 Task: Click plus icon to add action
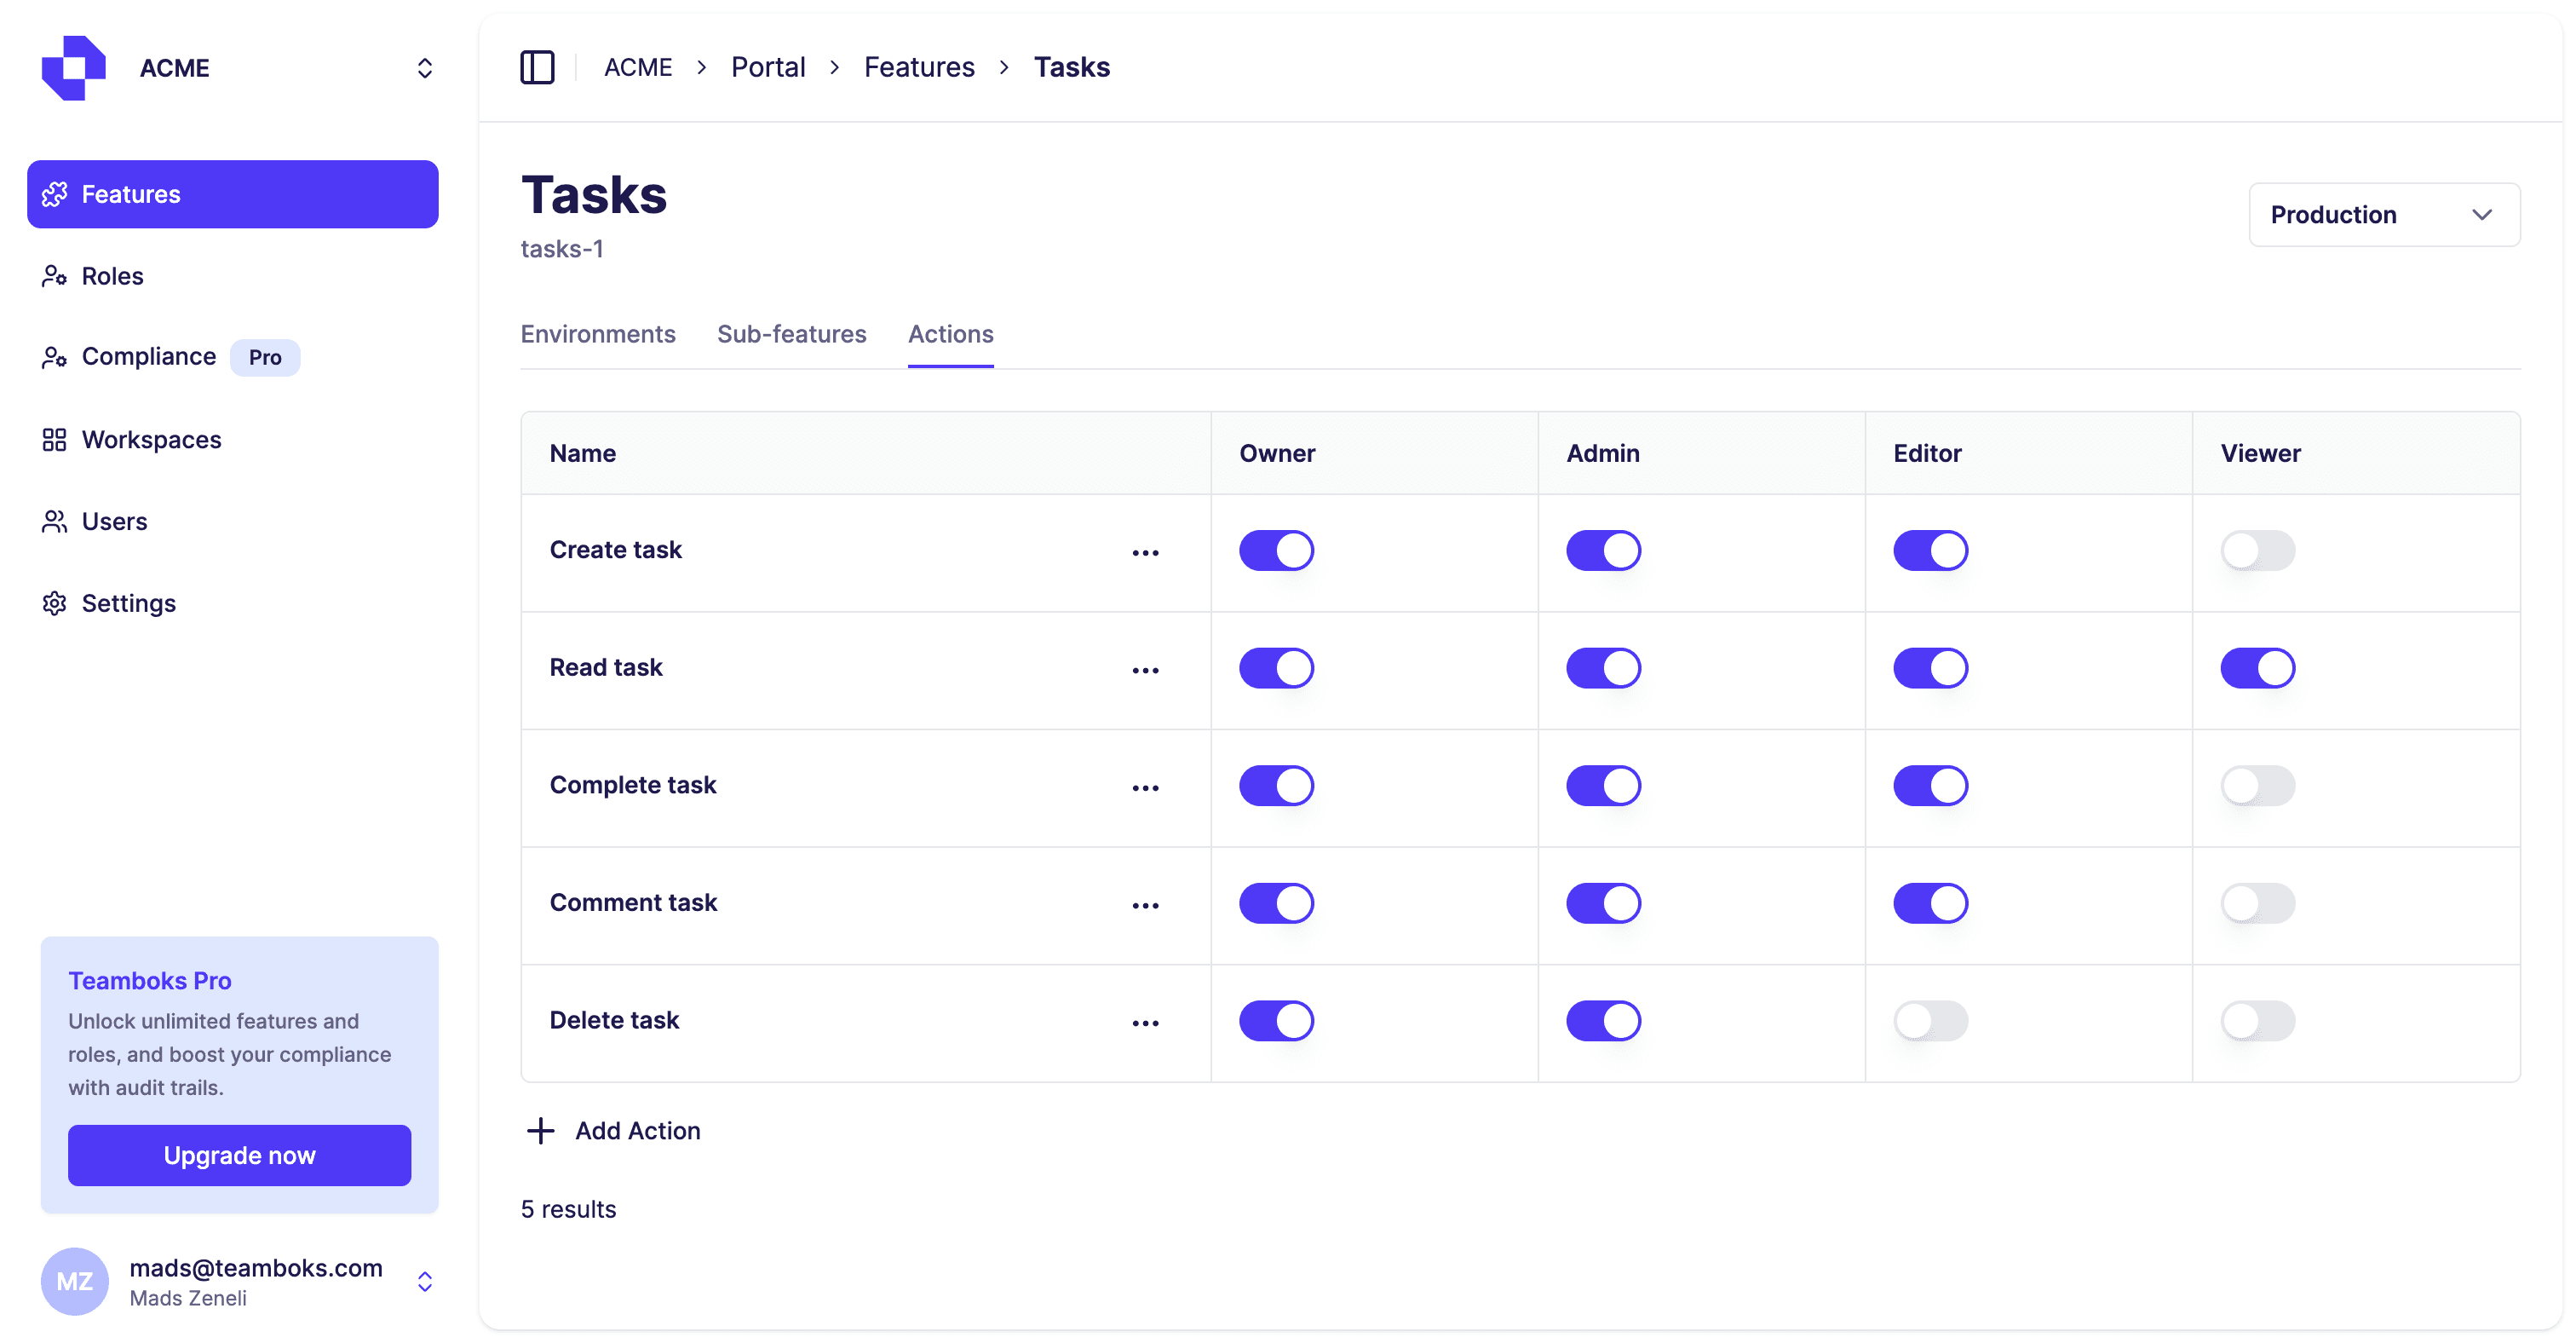point(540,1131)
